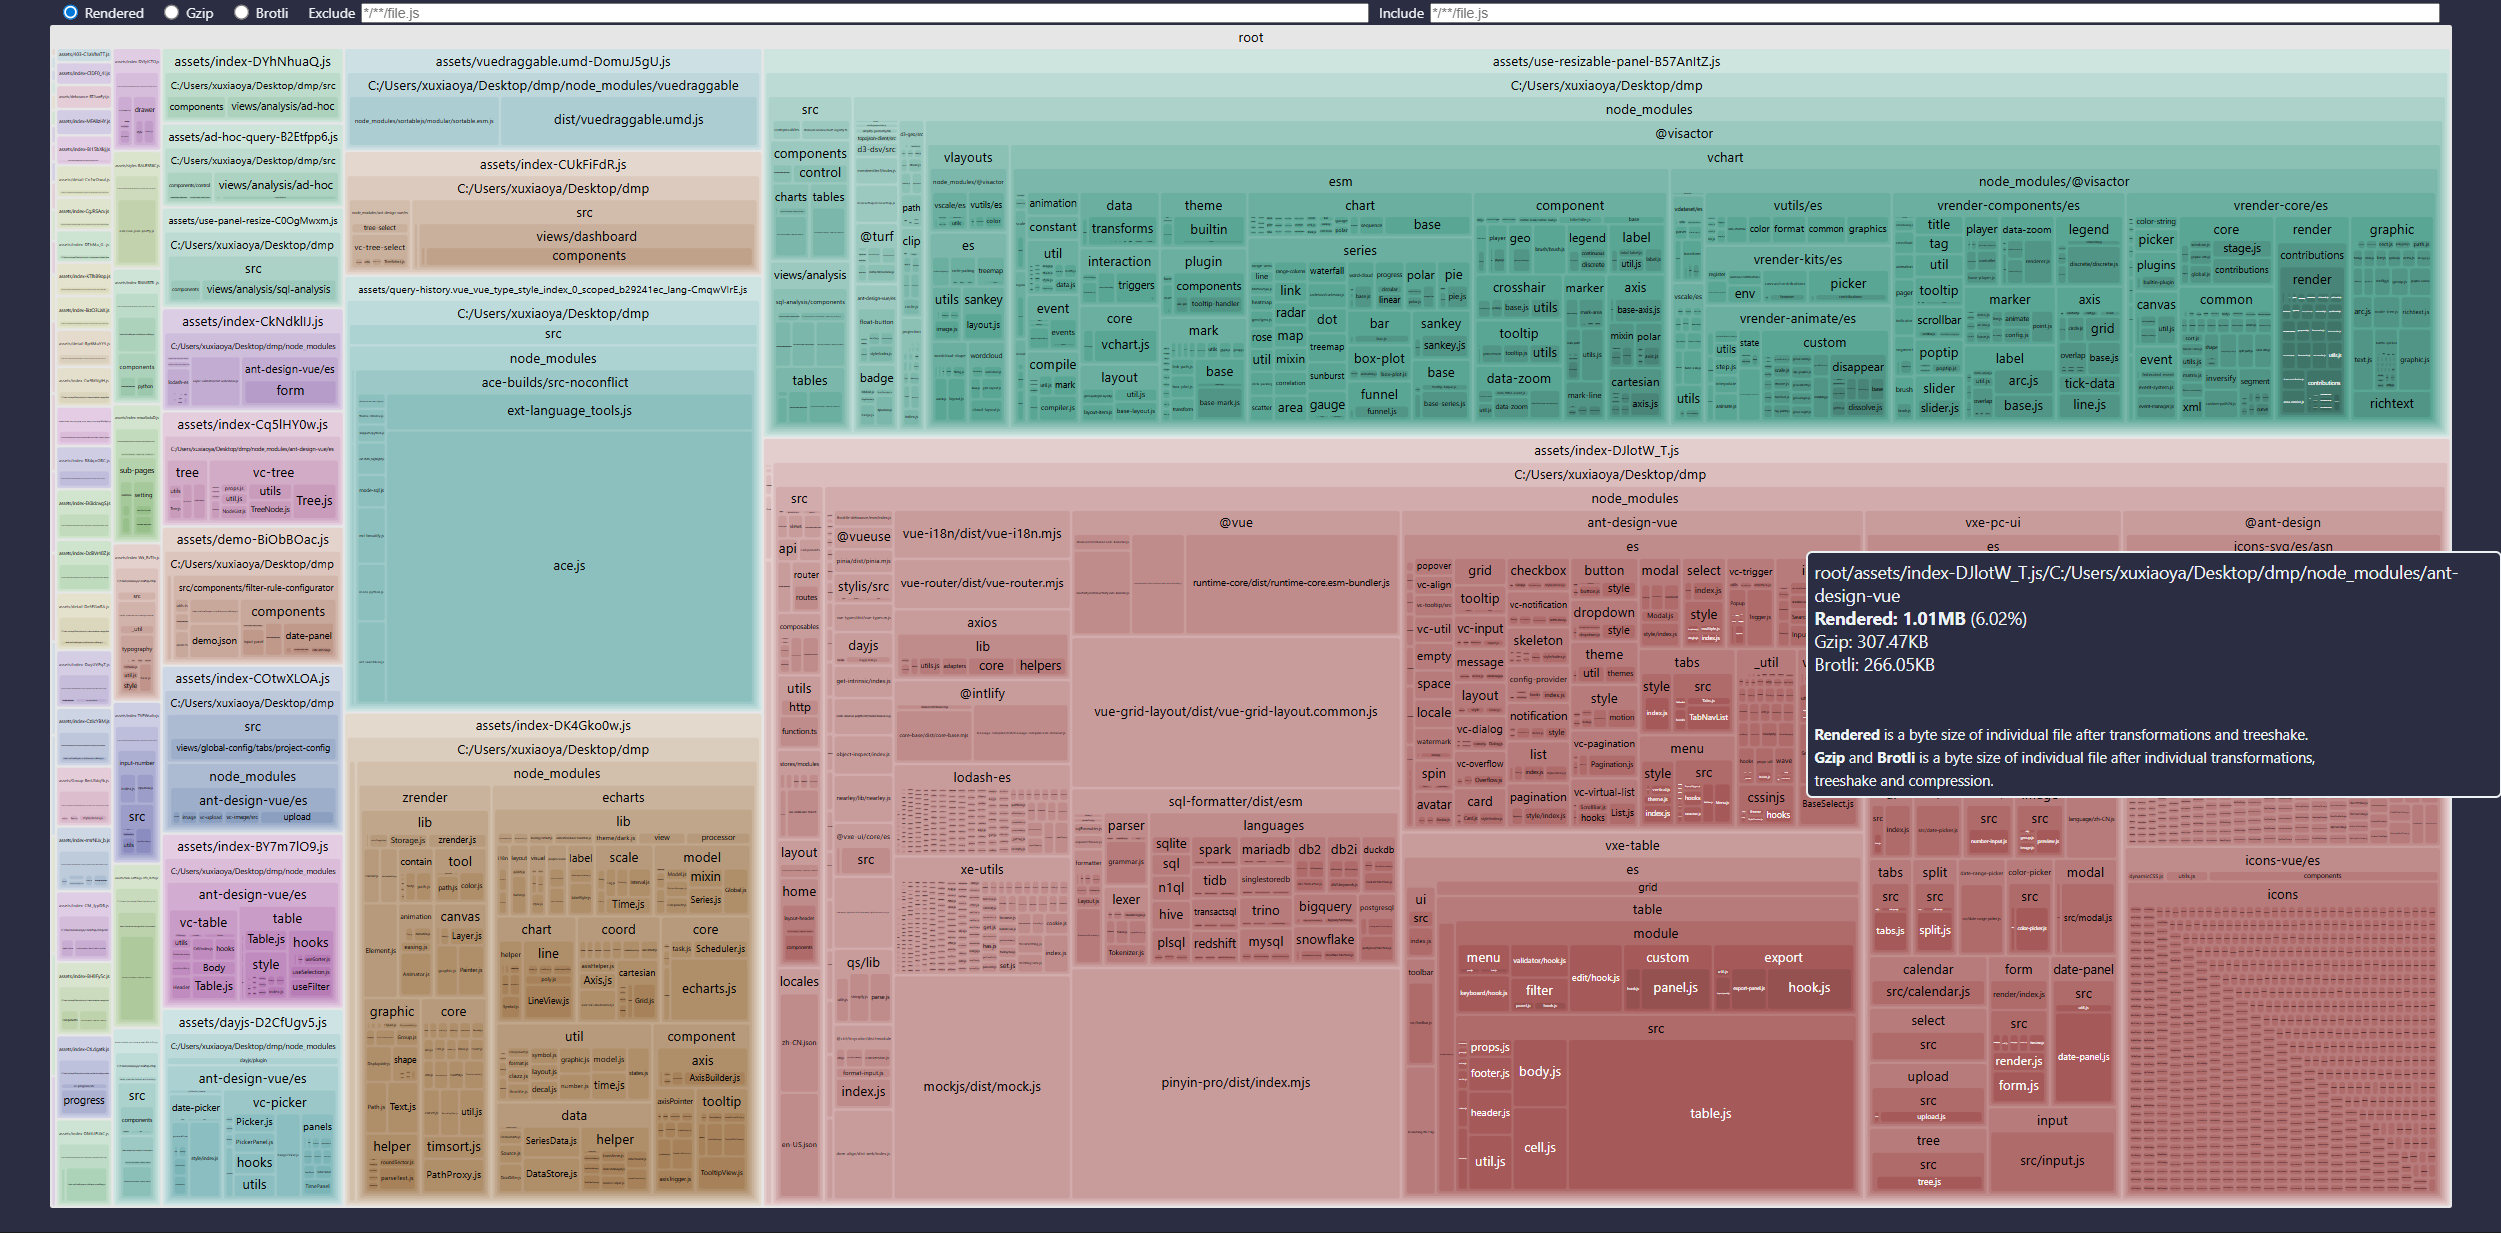Click the zrender node header
This screenshot has width=2501, height=1233.
(425, 798)
